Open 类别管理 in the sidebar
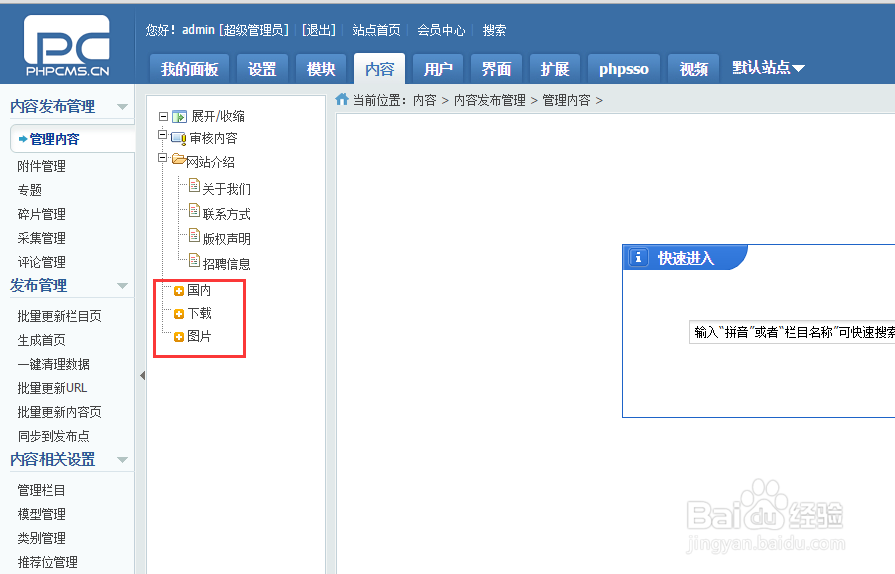 [x=42, y=538]
